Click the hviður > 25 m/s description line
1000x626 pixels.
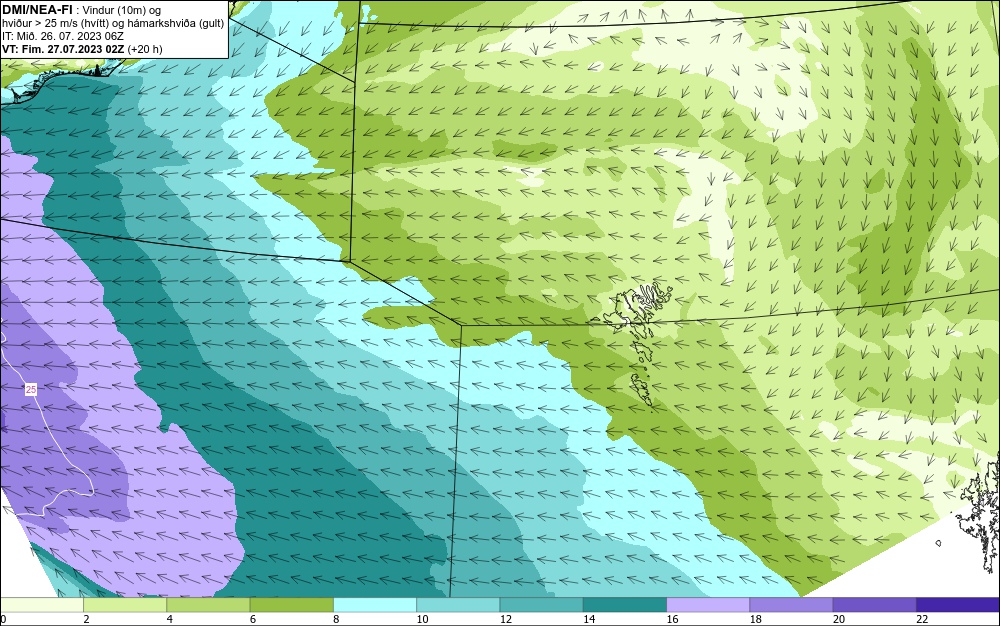click(x=113, y=24)
